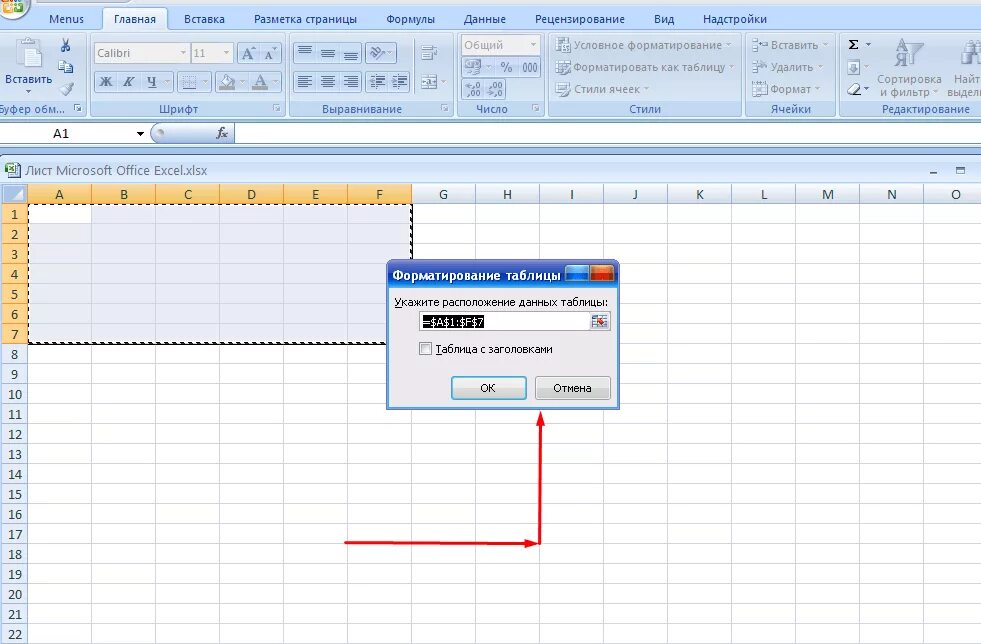The height and width of the screenshot is (644, 981).
Task: Click the Отмена button
Action: [x=572, y=388]
